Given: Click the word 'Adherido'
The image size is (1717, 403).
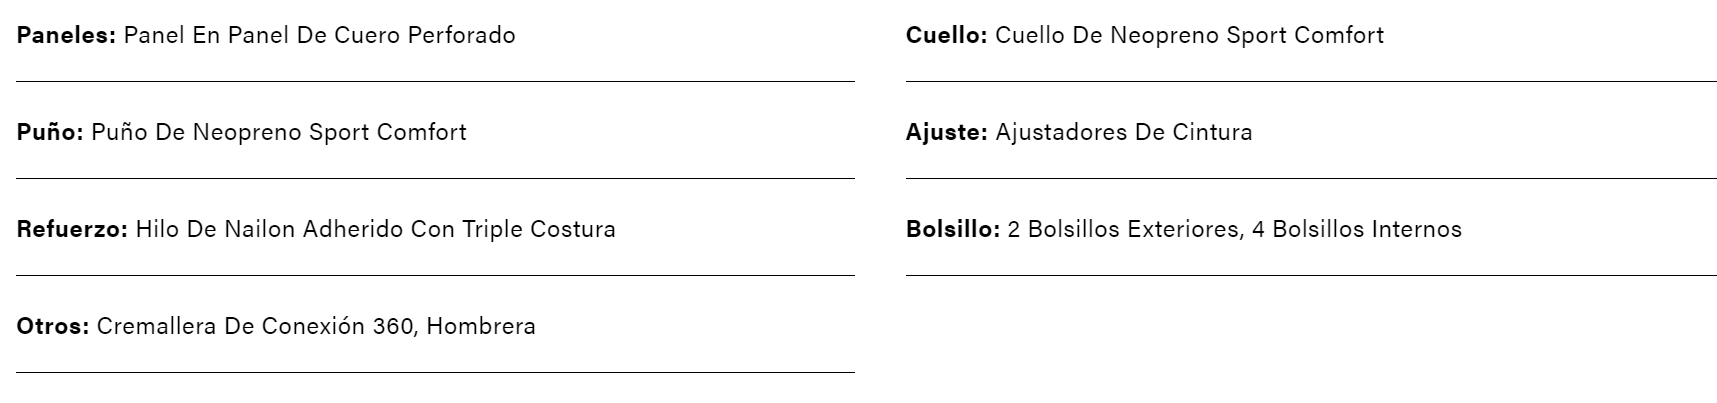Looking at the screenshot, I should coord(353,229).
